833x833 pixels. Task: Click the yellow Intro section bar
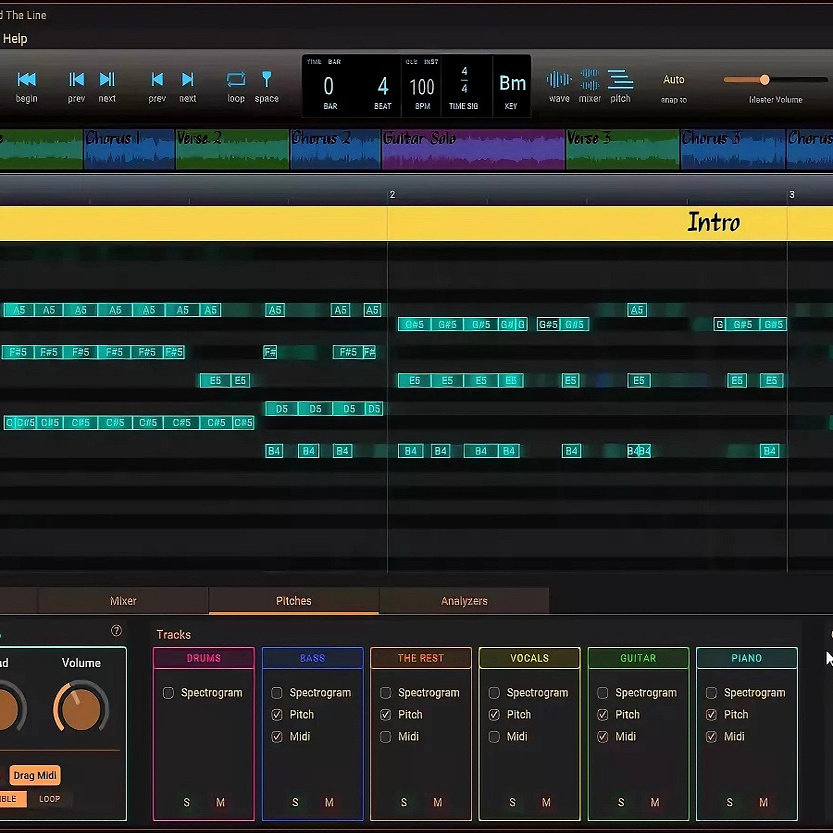tap(416, 223)
